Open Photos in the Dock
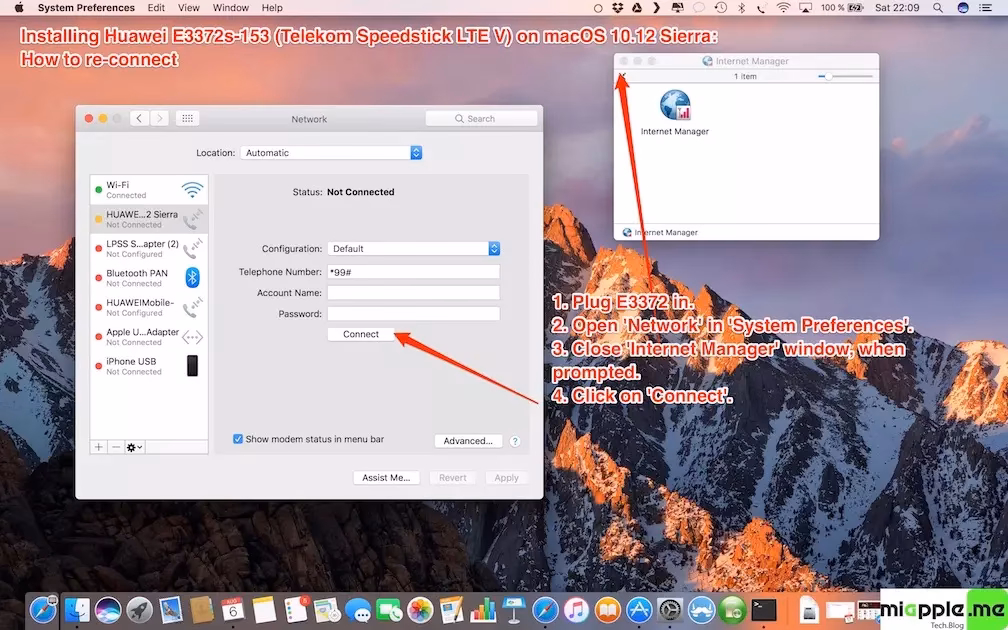This screenshot has width=1008, height=630. coord(420,609)
